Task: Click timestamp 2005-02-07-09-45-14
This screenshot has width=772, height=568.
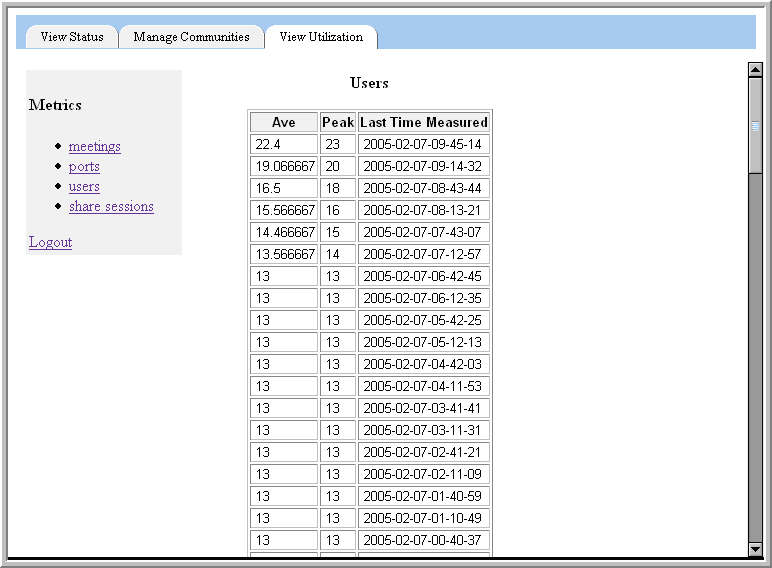Action: coord(424,144)
